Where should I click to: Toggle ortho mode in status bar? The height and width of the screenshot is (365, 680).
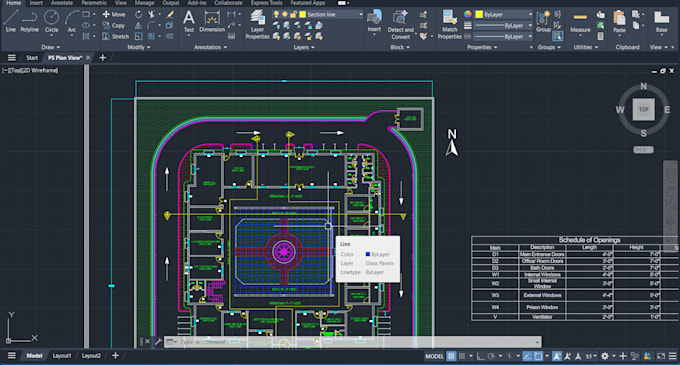pyautogui.click(x=481, y=356)
